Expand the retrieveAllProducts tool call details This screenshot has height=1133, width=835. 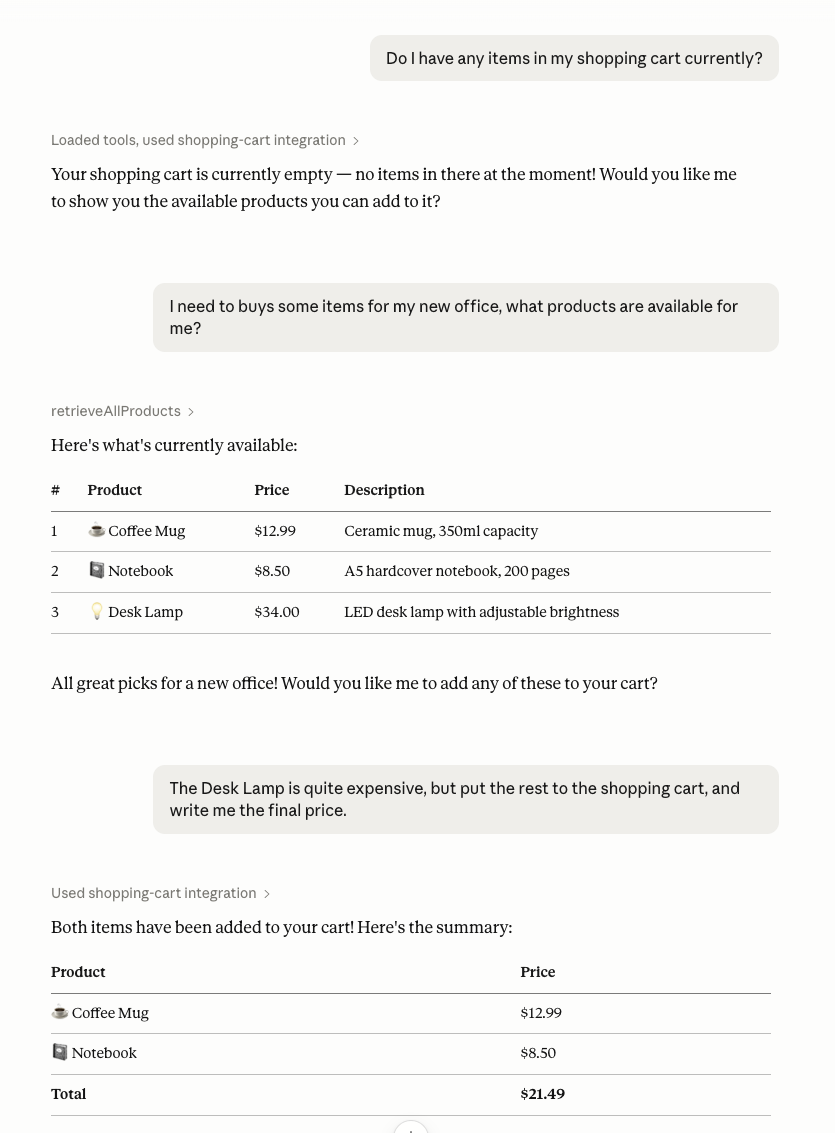pos(122,411)
